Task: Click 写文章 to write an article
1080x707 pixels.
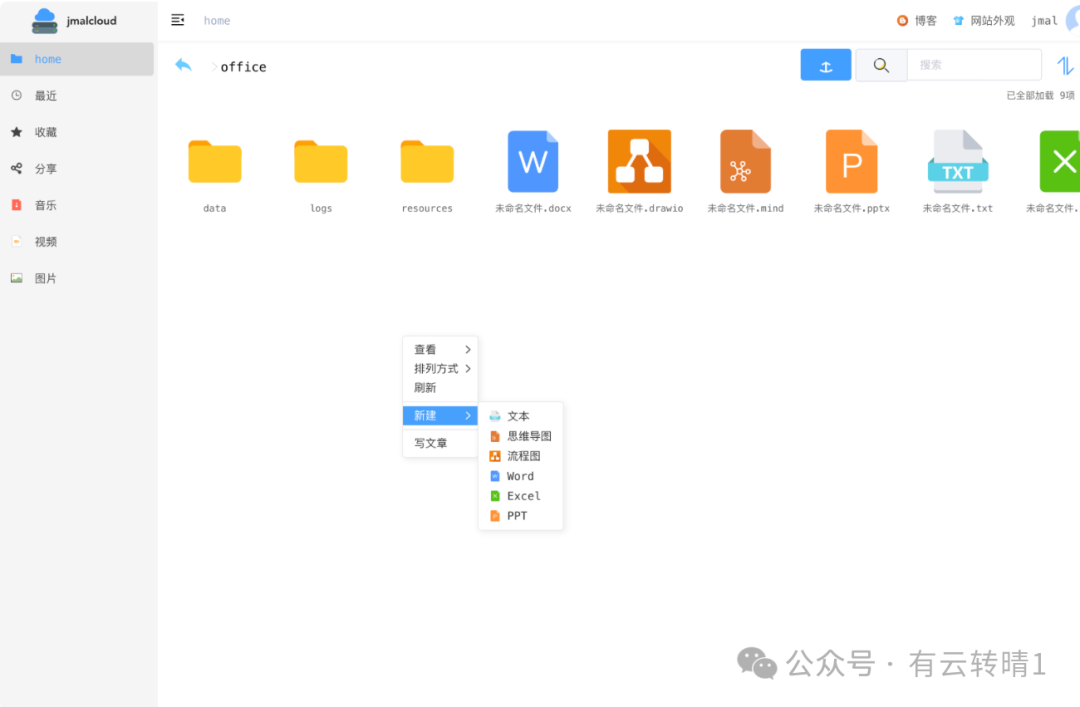Action: (x=431, y=442)
